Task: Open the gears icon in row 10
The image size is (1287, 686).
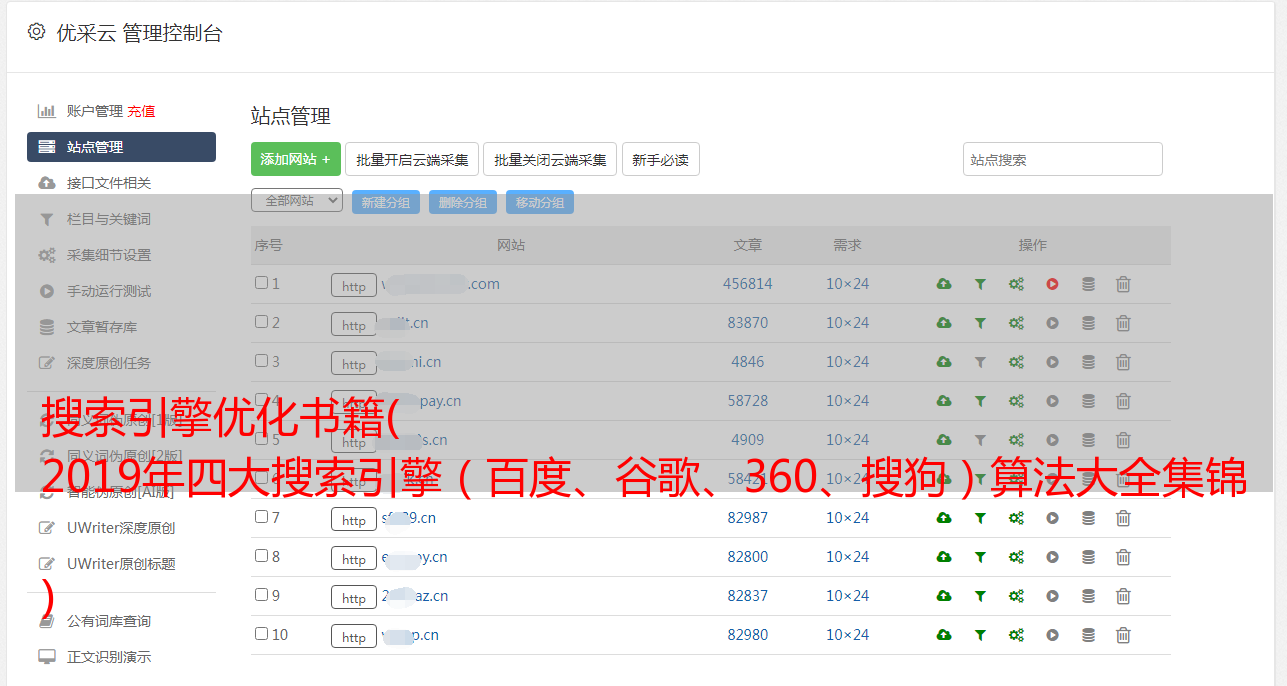Action: coord(1016,635)
